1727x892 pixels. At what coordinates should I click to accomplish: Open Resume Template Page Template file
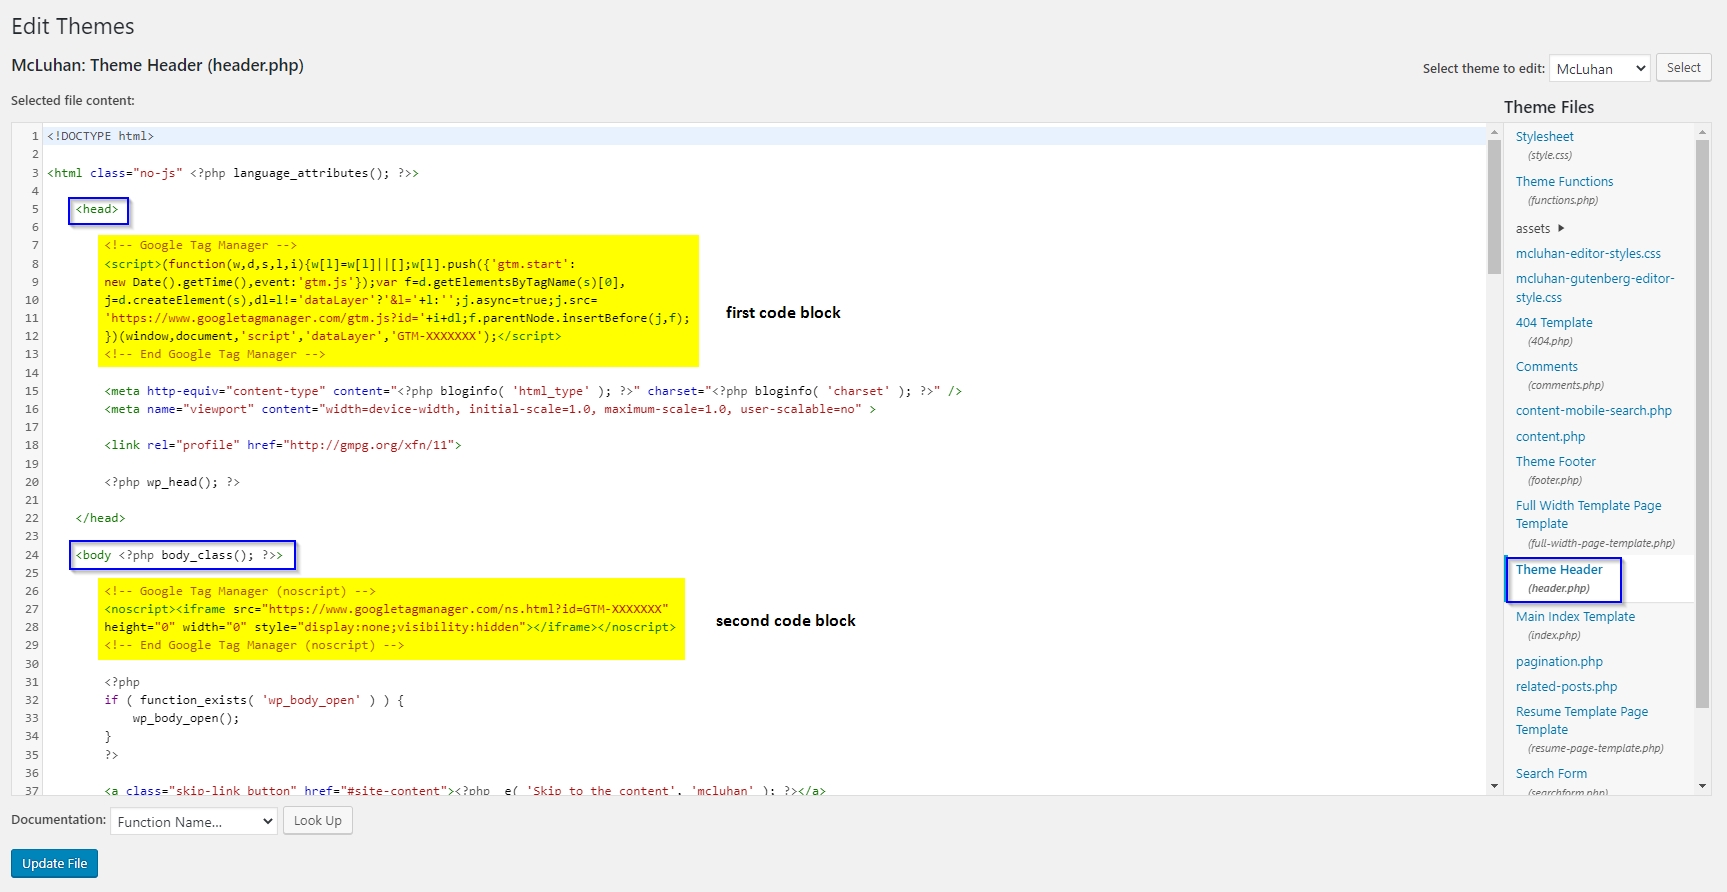coord(1582,721)
